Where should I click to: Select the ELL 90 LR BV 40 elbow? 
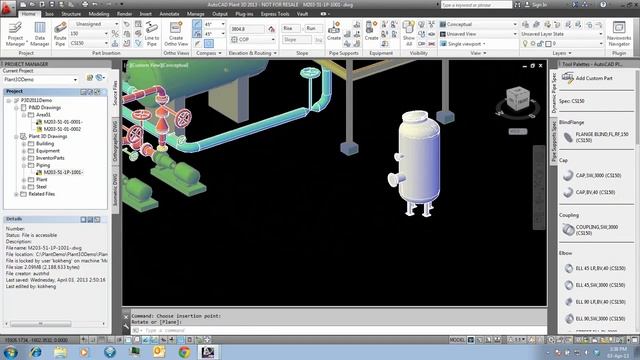(594, 302)
